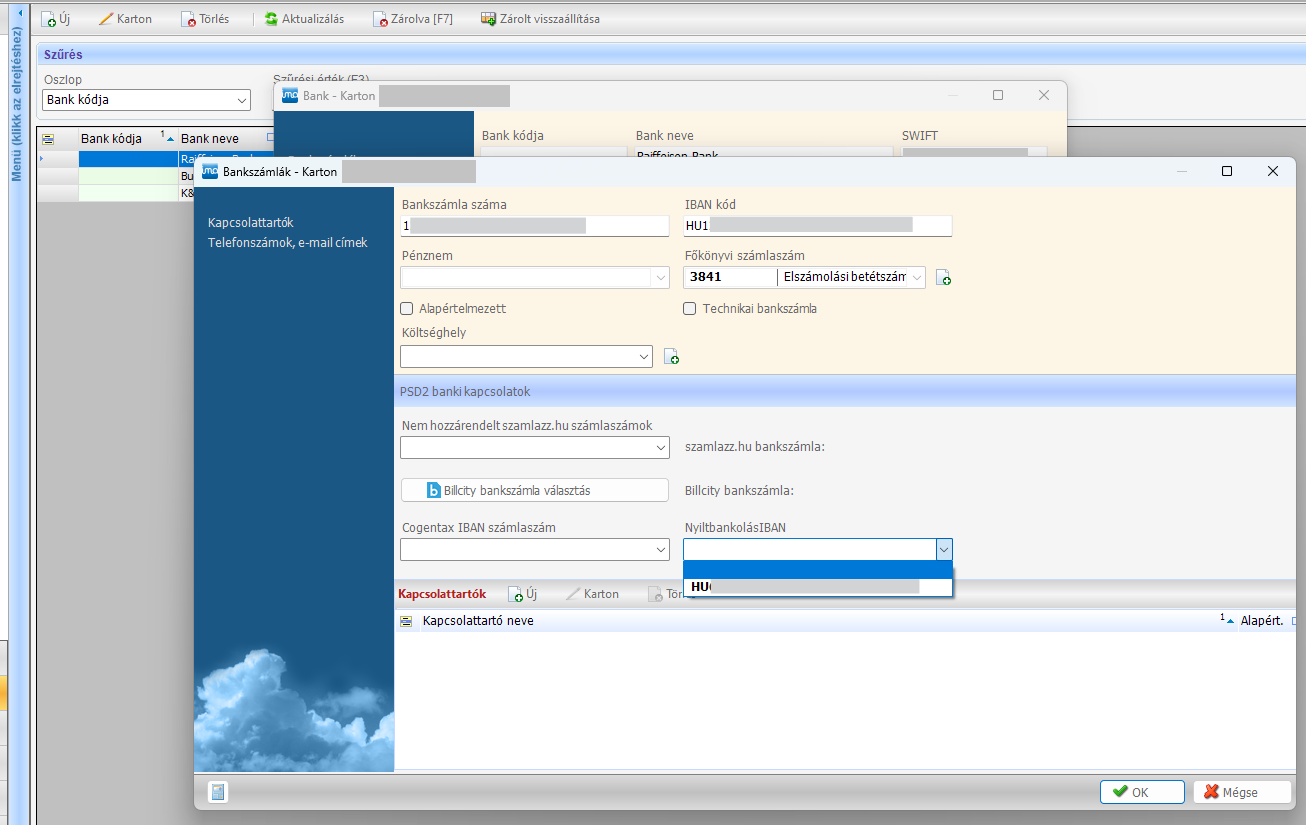This screenshot has width=1306, height=825.
Task: Add new Költséghely via plus icon
Action: [x=671, y=357]
